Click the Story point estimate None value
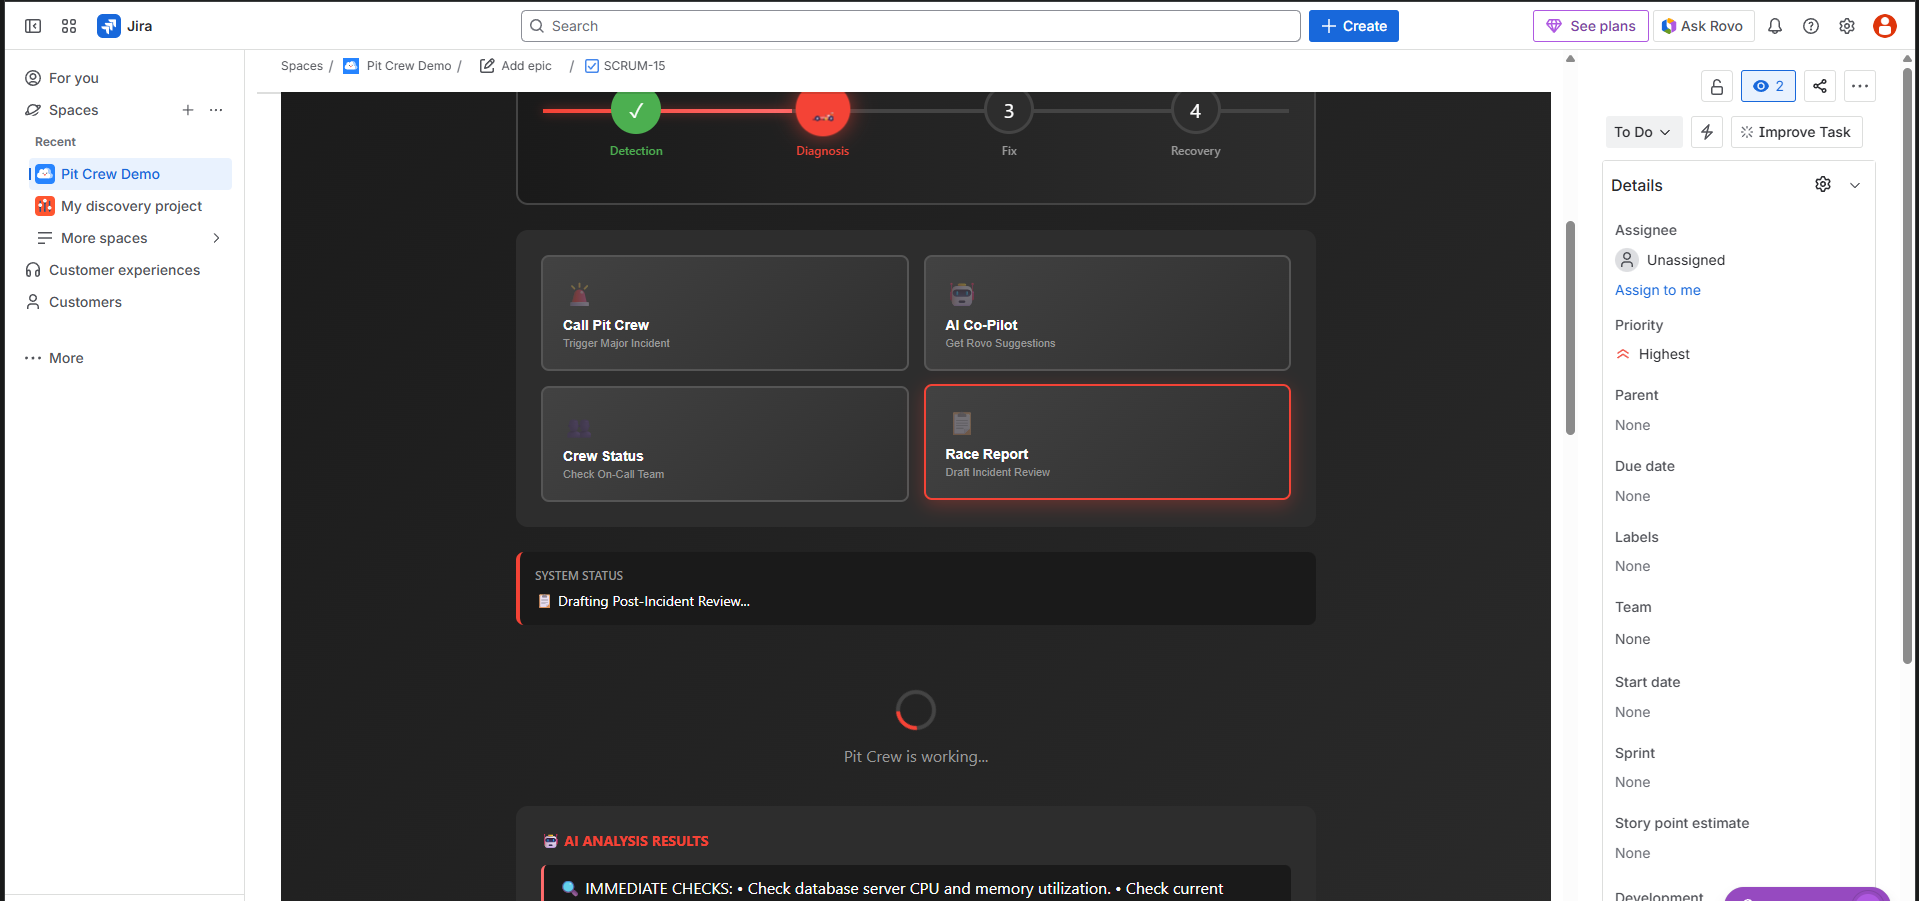 1632,853
